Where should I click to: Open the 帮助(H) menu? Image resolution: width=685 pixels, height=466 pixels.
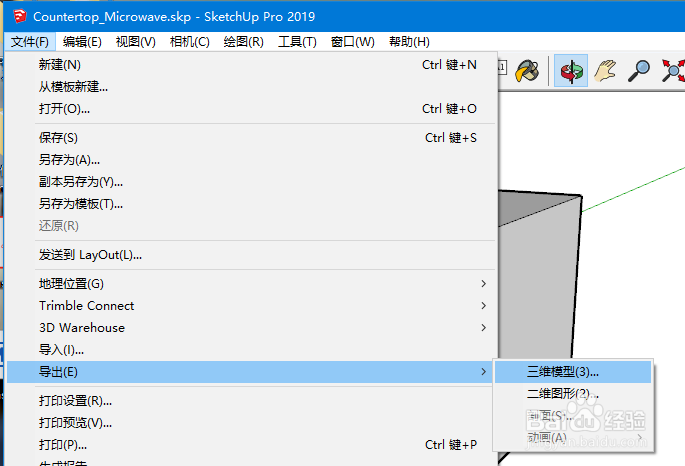click(x=409, y=42)
